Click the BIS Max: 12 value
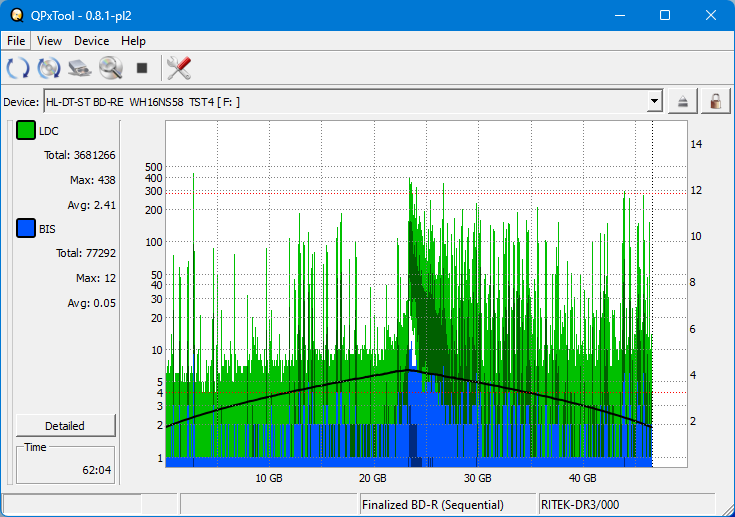 tap(96, 278)
